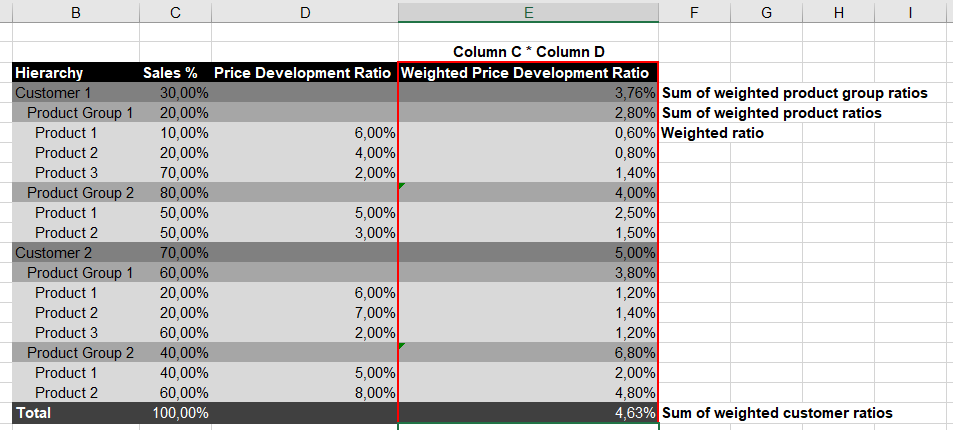Click the green error indicator in Product Group 2 row under Customer 1

(x=401, y=186)
